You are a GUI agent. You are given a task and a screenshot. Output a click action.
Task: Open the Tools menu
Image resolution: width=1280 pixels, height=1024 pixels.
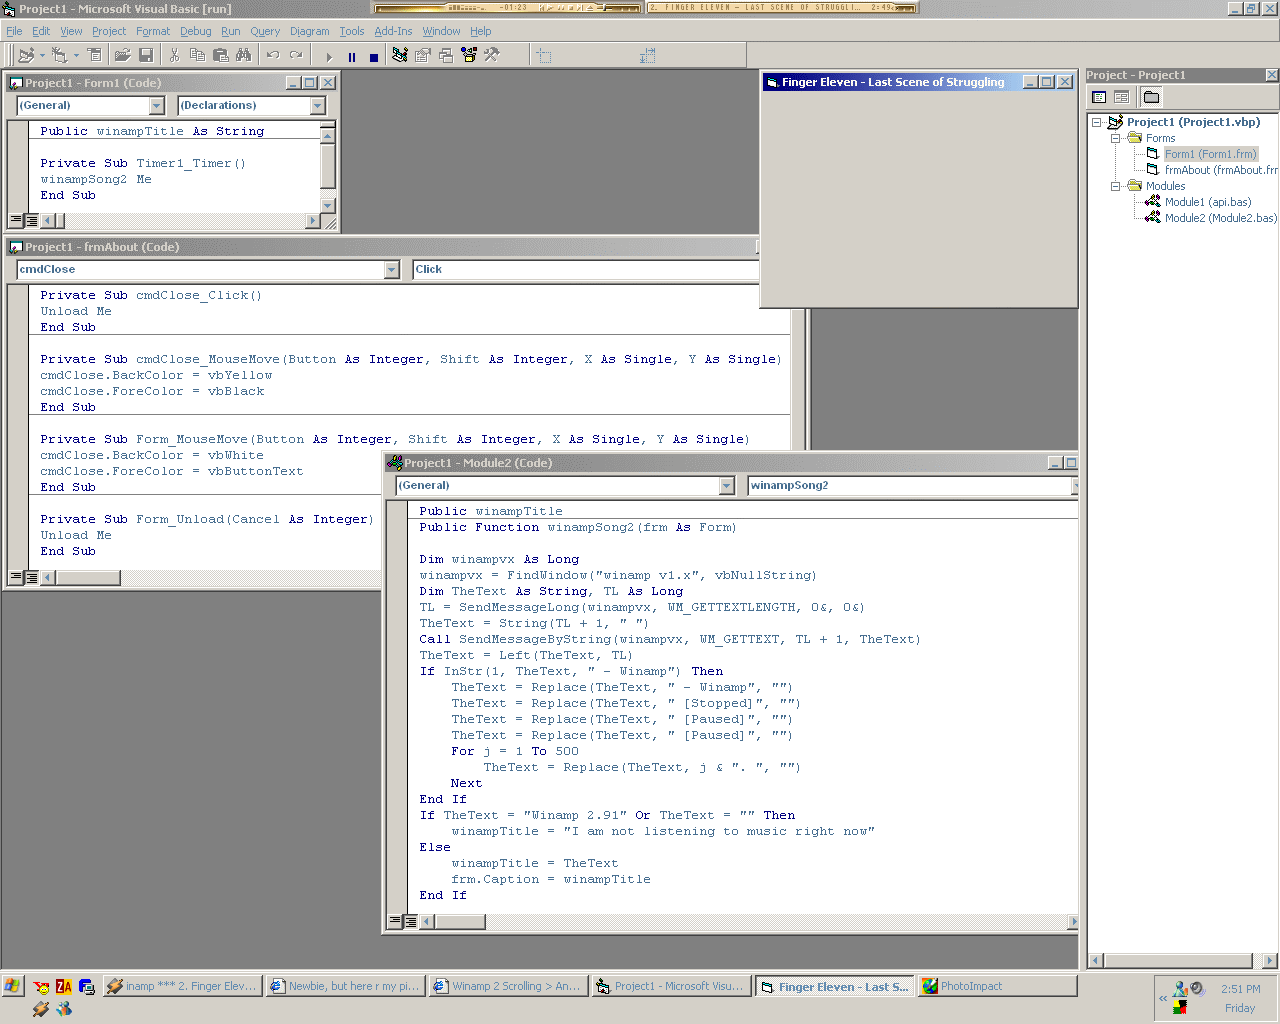point(352,31)
